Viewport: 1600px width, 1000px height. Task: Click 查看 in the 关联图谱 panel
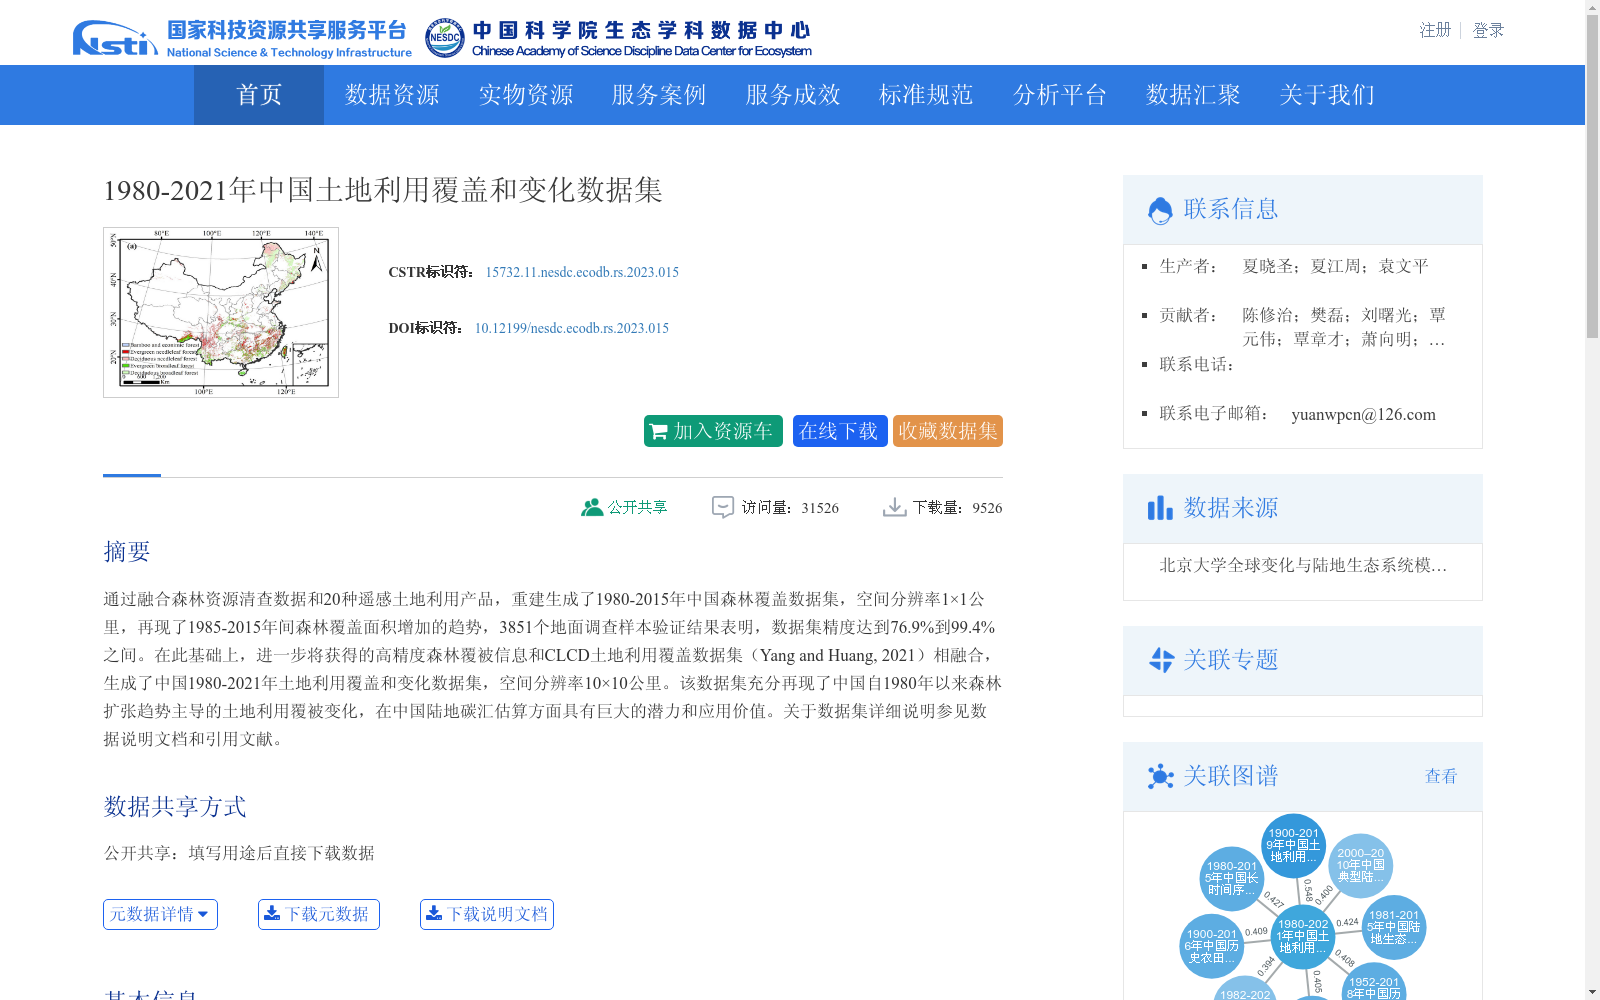(1441, 776)
